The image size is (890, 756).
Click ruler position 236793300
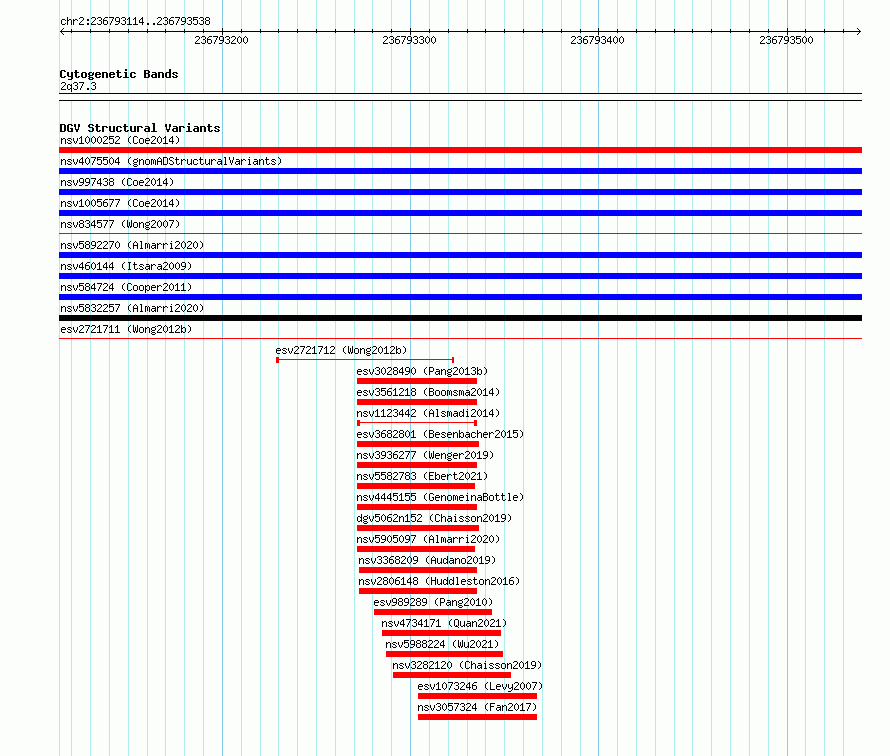[409, 40]
